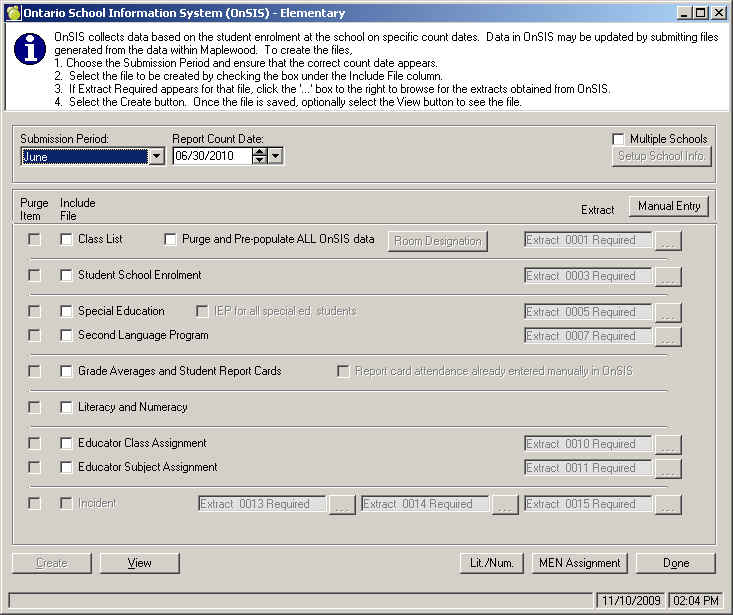Enable the Multiple Schools checkbox
733x615 pixels.
tap(619, 139)
